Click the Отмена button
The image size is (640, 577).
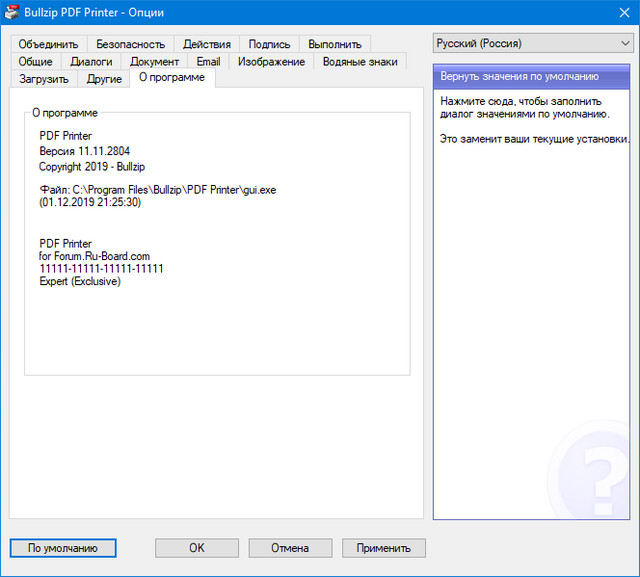(289, 548)
